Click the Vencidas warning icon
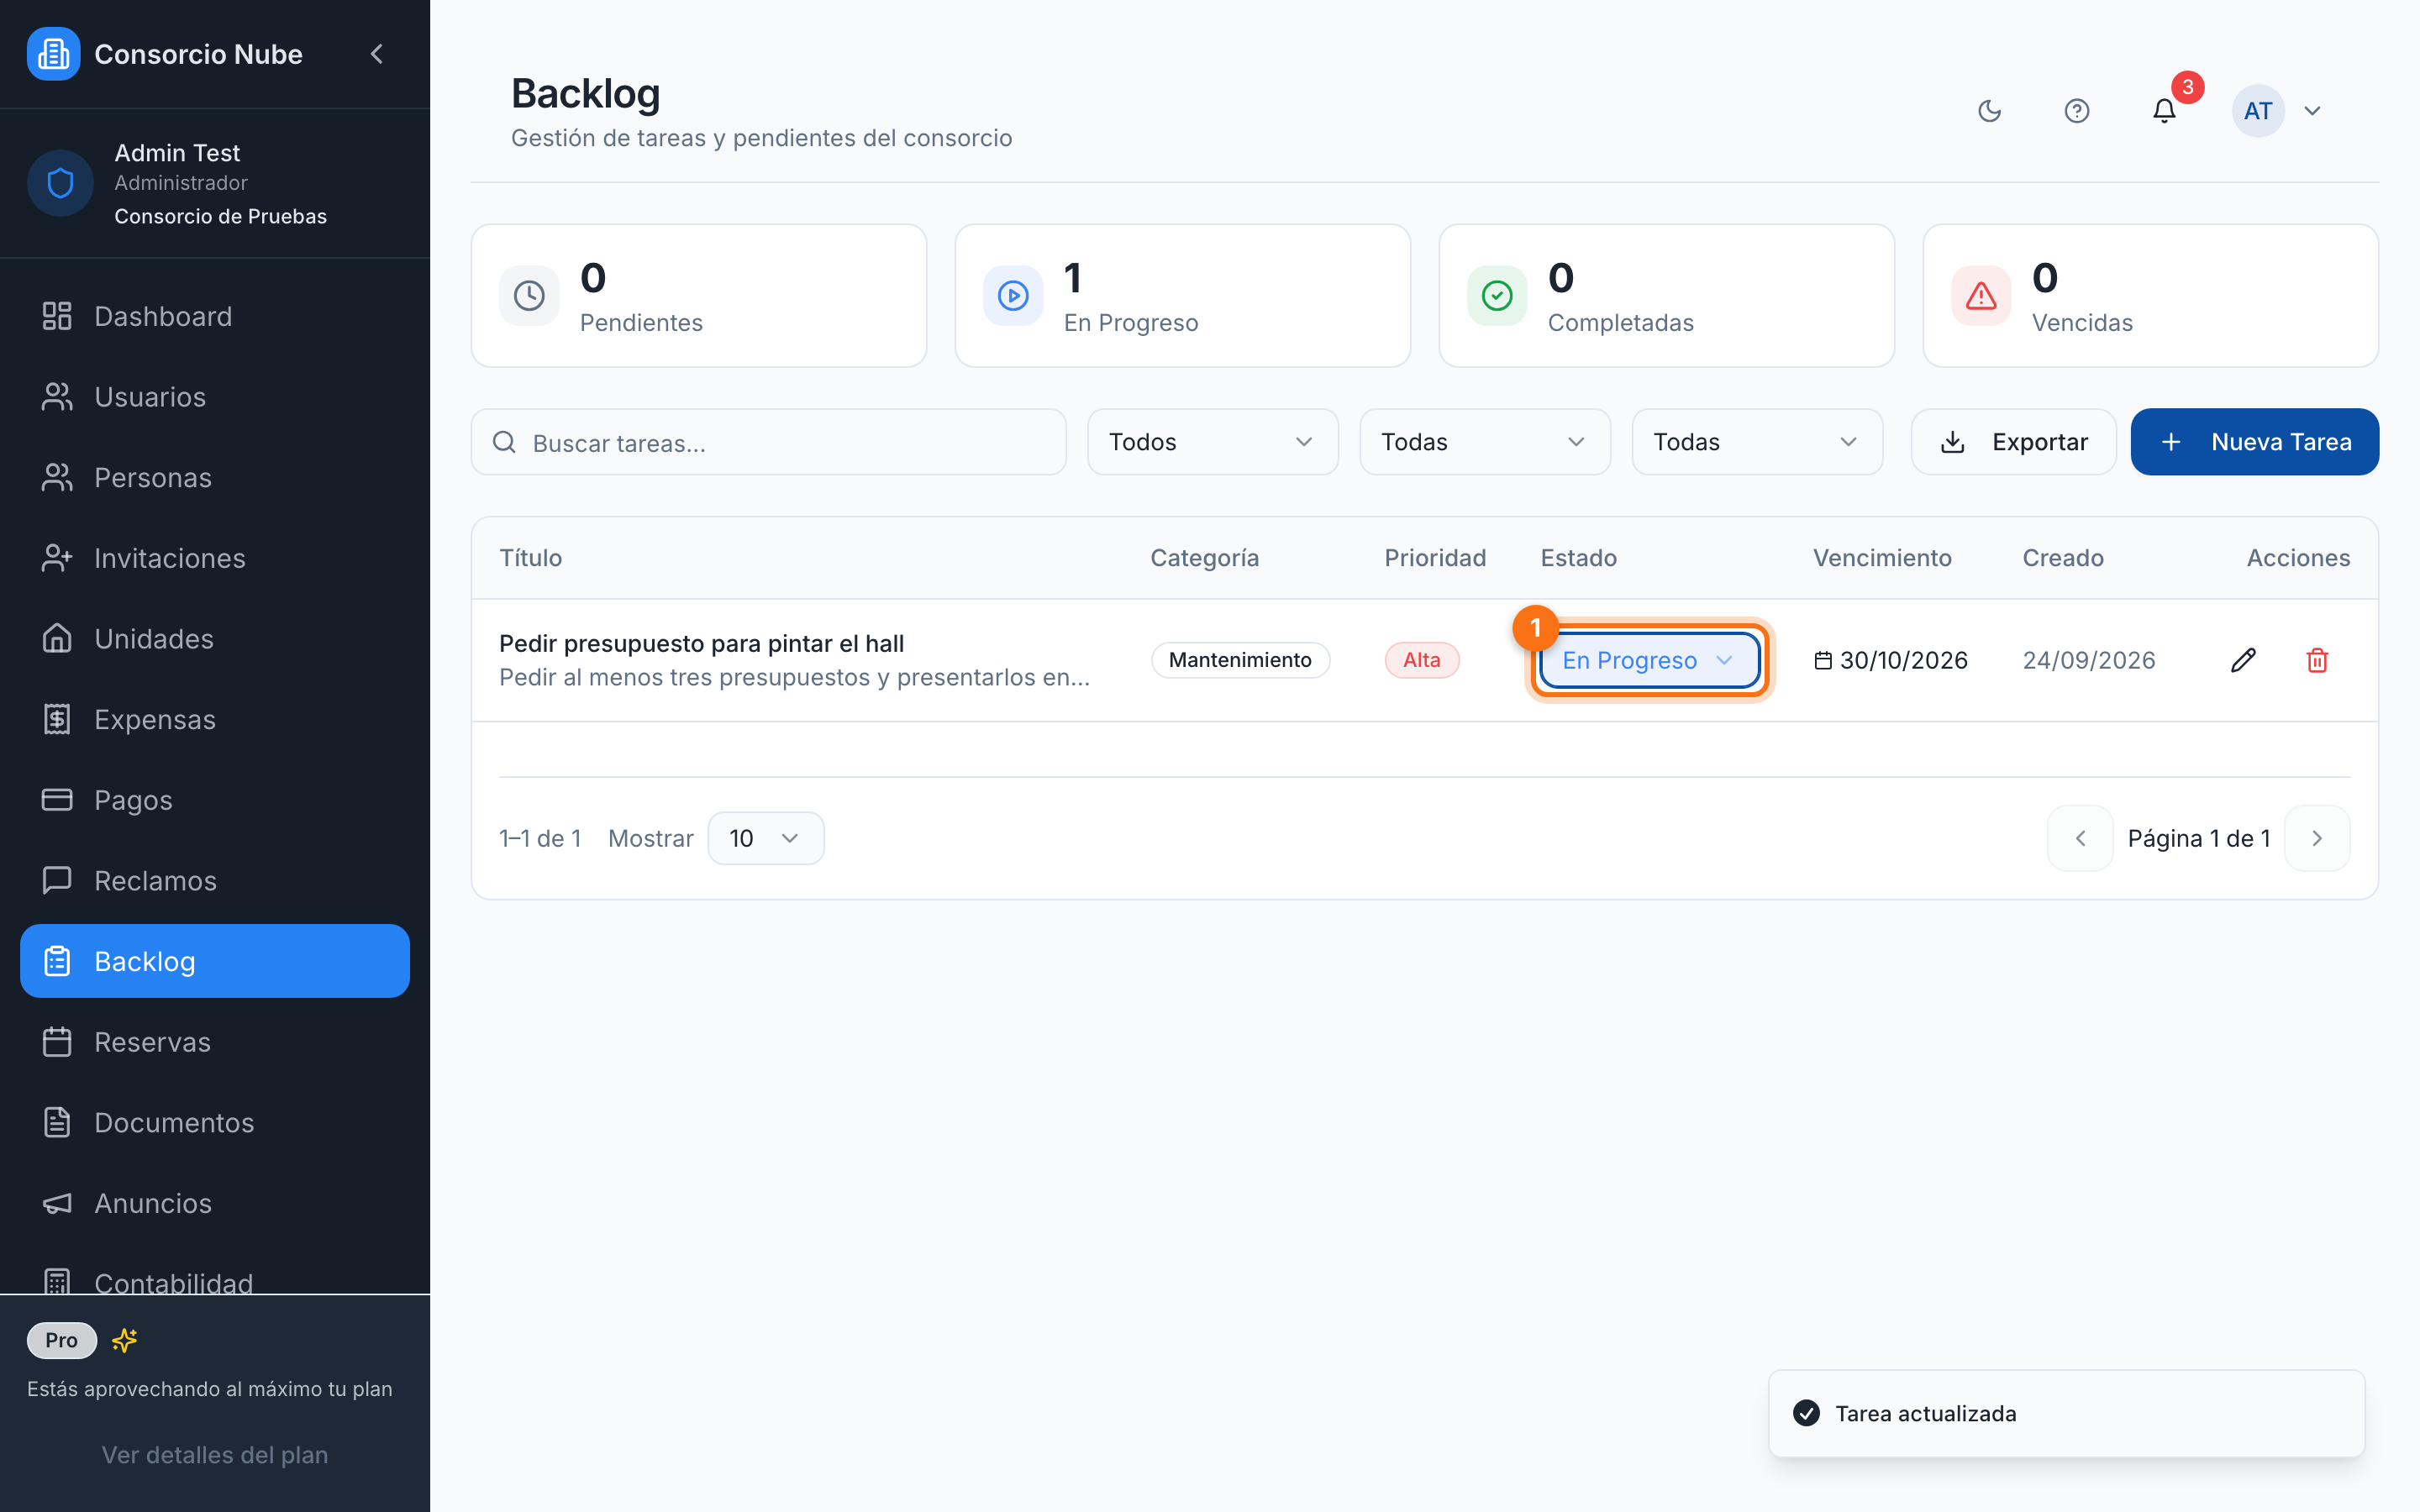Viewport: 2420px width, 1512px height. 1981,296
